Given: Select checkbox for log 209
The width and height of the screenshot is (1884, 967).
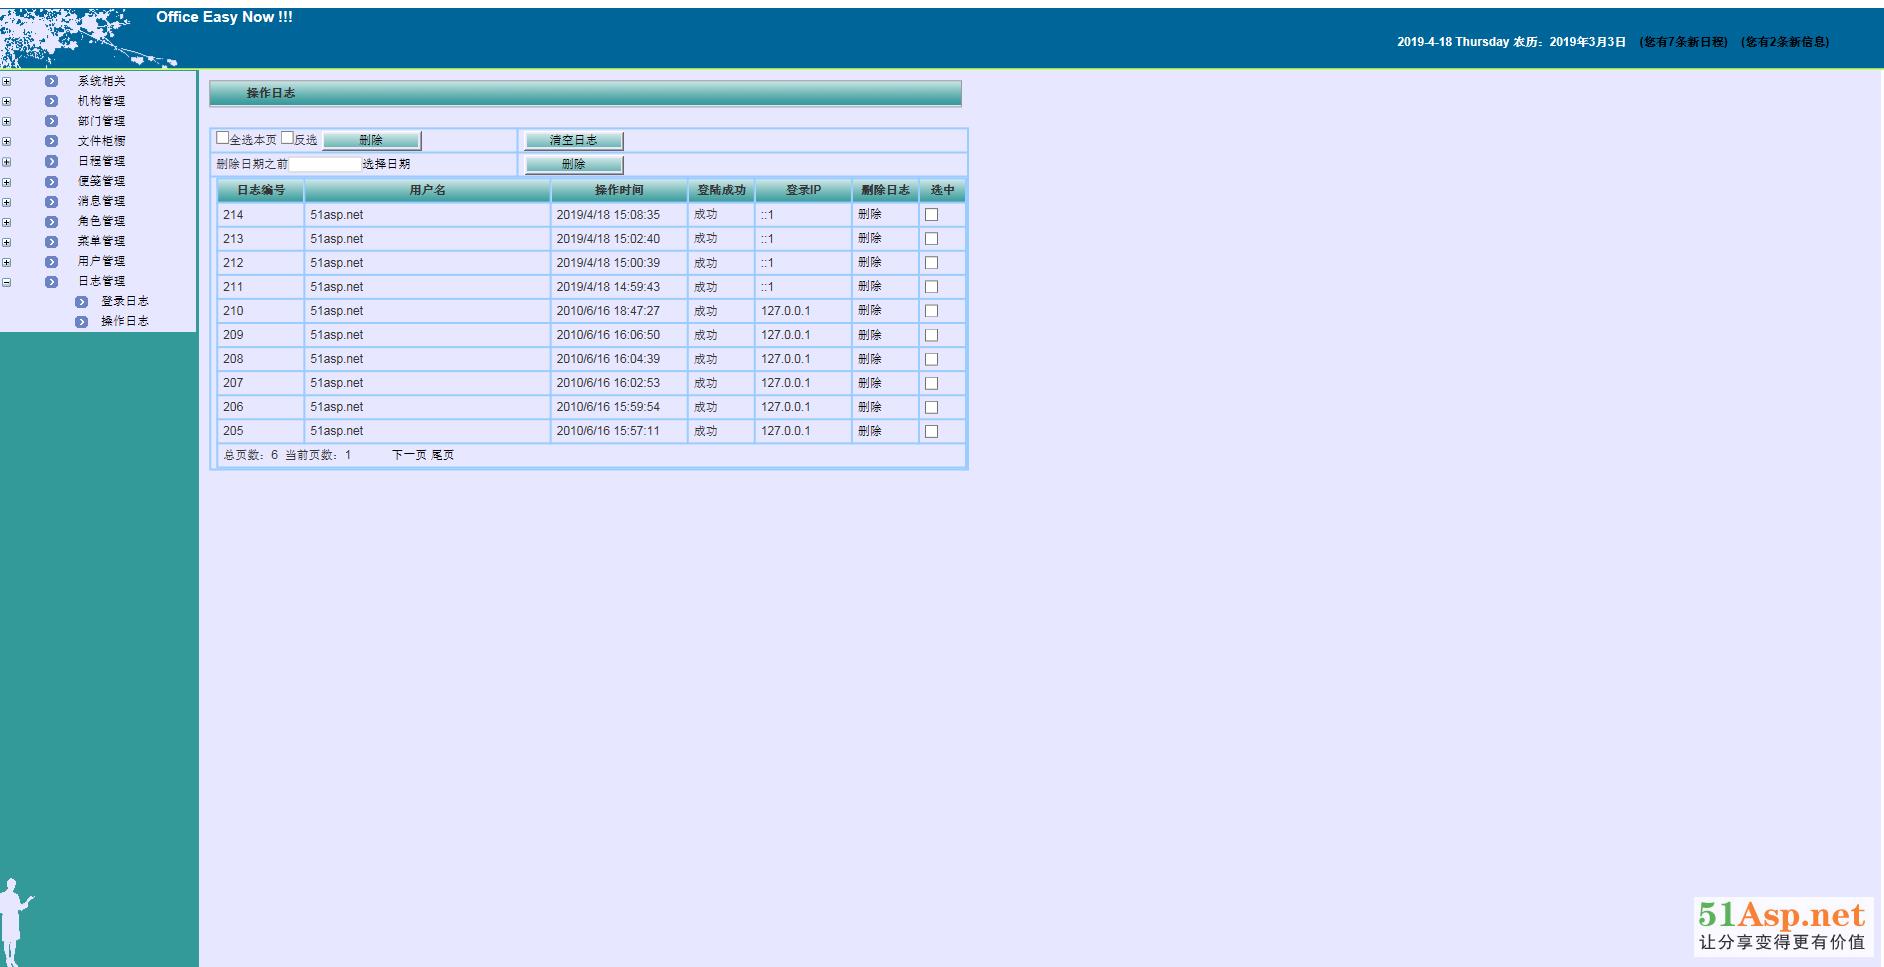Looking at the screenshot, I should click(x=931, y=335).
